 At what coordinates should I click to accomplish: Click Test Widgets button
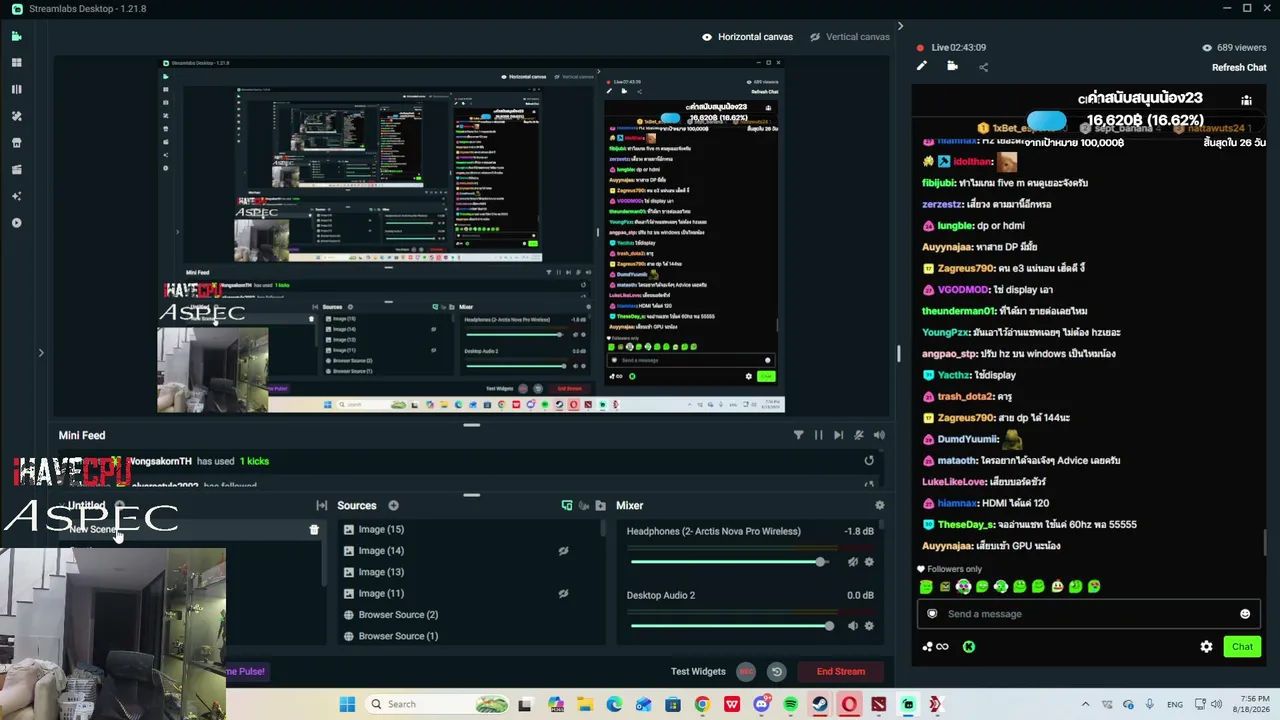pos(698,672)
